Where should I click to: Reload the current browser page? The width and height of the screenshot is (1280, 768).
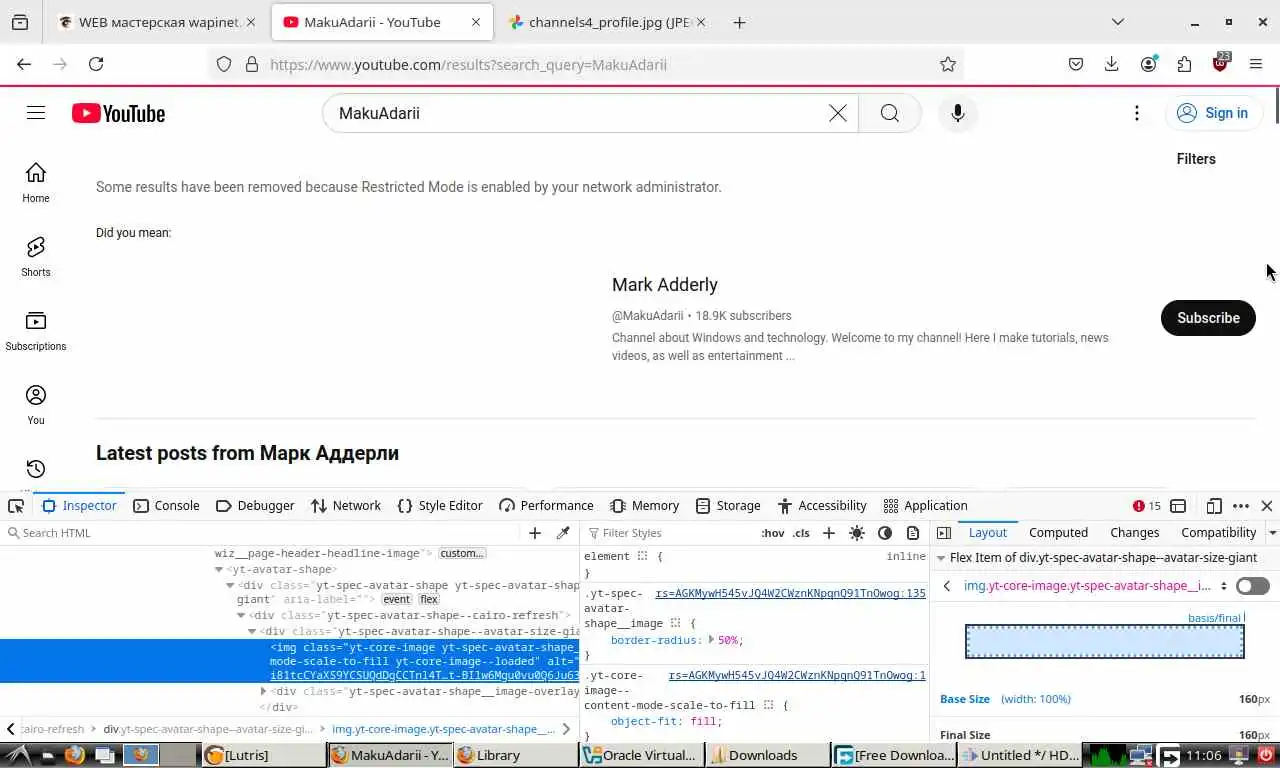[96, 64]
